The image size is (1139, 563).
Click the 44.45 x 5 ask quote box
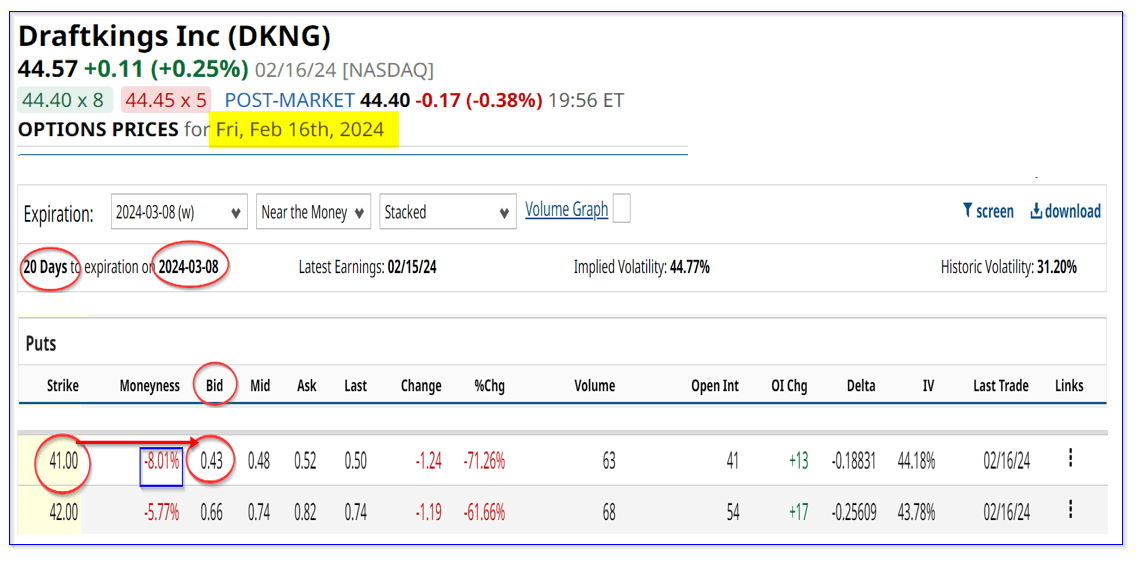click(x=166, y=100)
